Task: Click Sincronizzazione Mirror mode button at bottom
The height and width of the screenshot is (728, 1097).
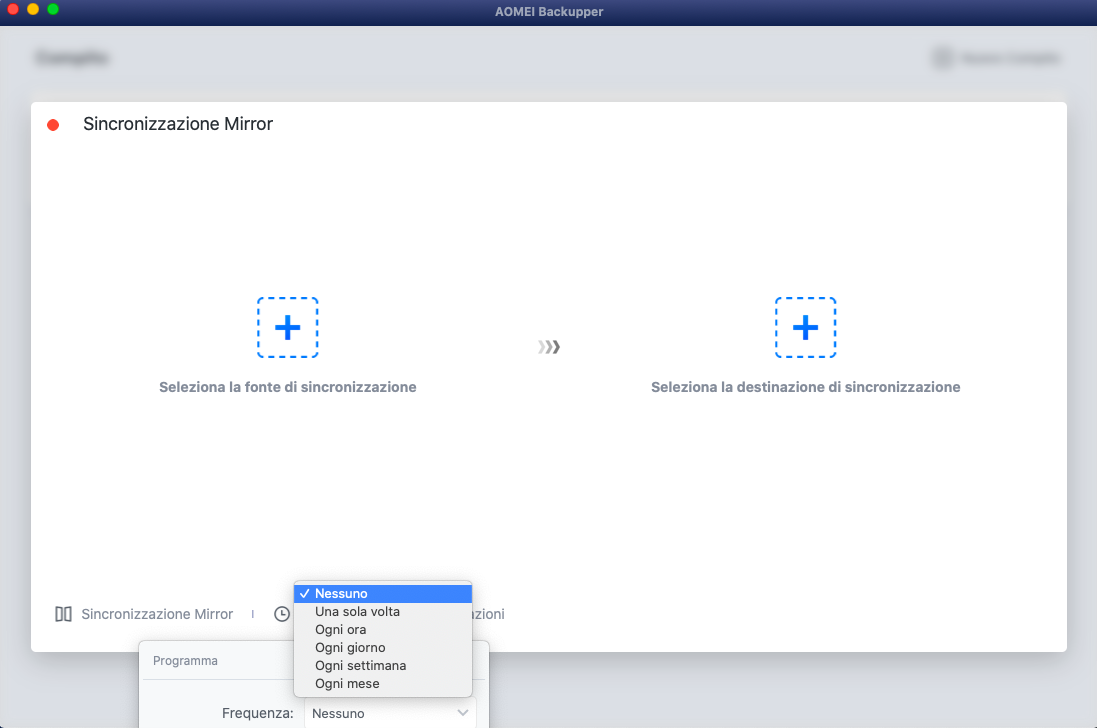Action: 144,614
